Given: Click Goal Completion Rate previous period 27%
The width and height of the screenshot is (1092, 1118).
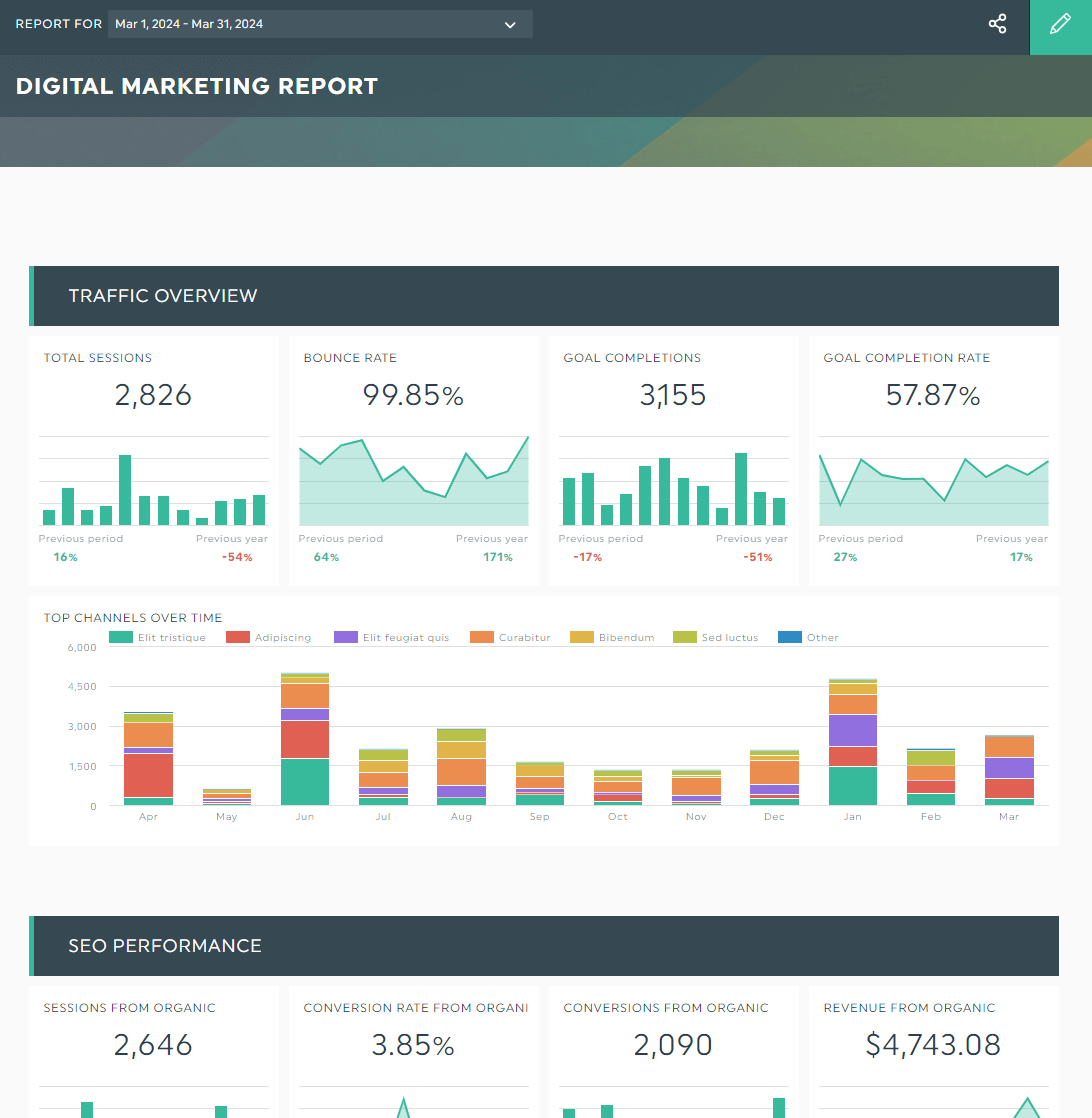Looking at the screenshot, I should point(845,557).
